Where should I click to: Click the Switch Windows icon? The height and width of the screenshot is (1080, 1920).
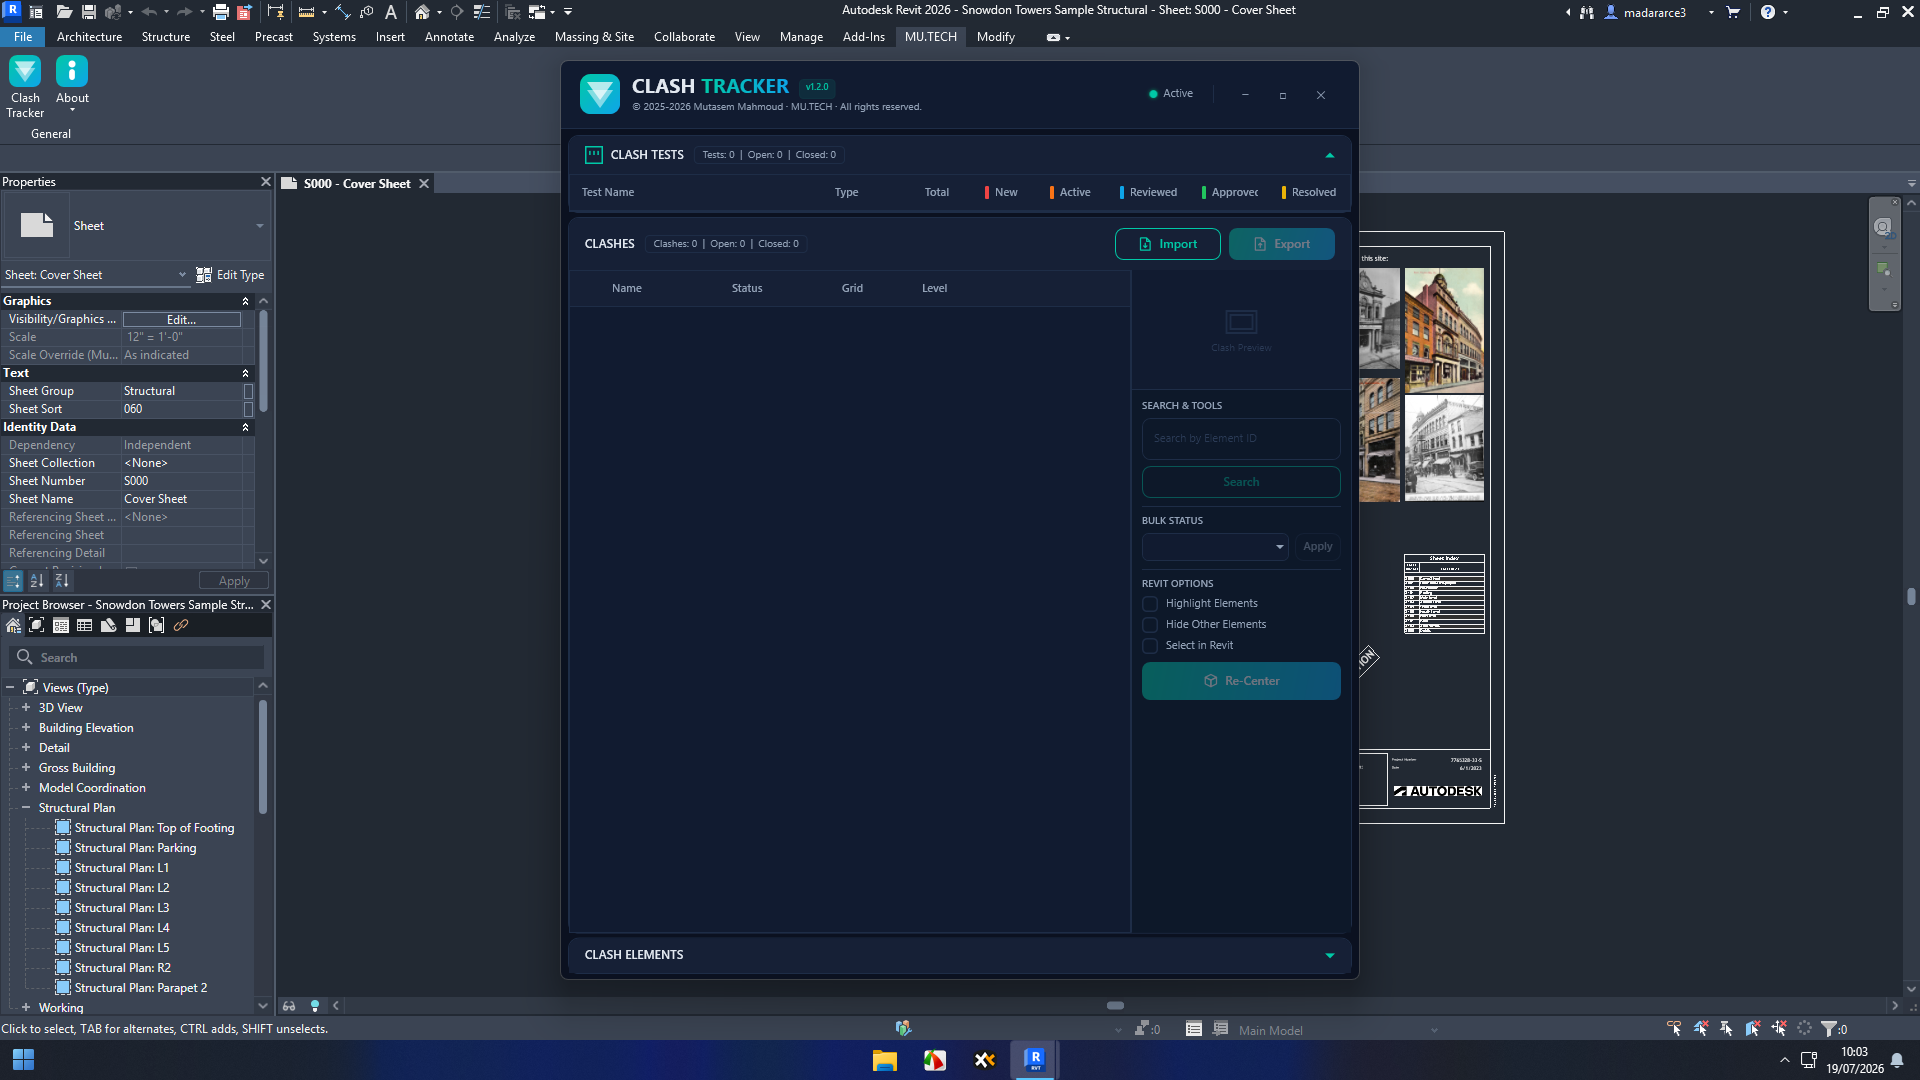(x=538, y=12)
